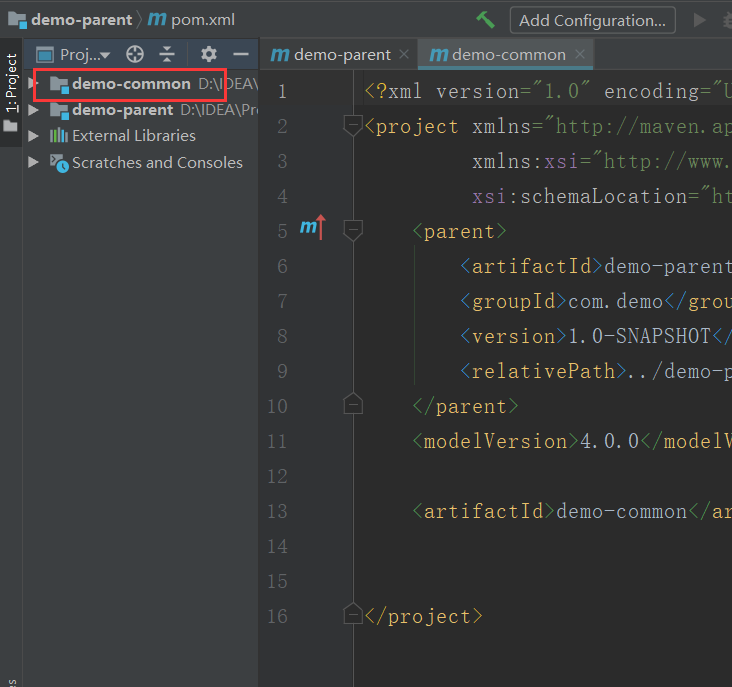732x687 pixels.
Task: Close the demo-common editor tab
Action: click(x=580, y=55)
